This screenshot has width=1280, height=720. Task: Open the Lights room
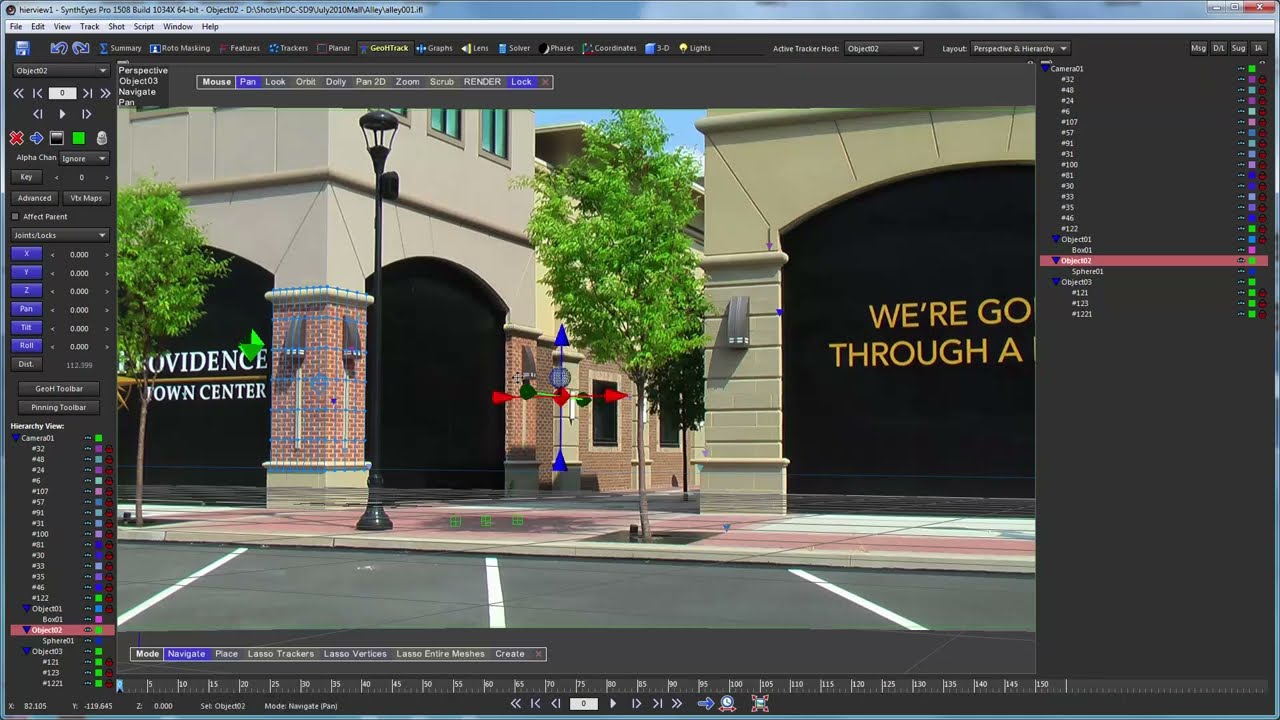point(695,48)
